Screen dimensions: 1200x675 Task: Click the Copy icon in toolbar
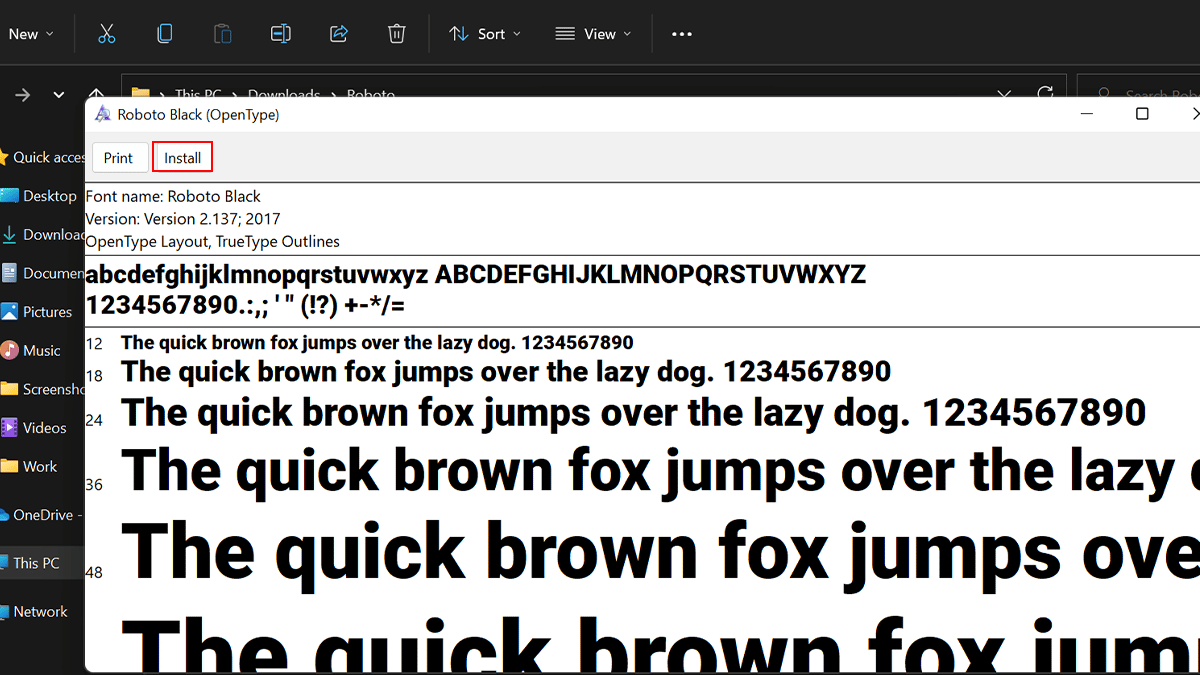pos(165,34)
